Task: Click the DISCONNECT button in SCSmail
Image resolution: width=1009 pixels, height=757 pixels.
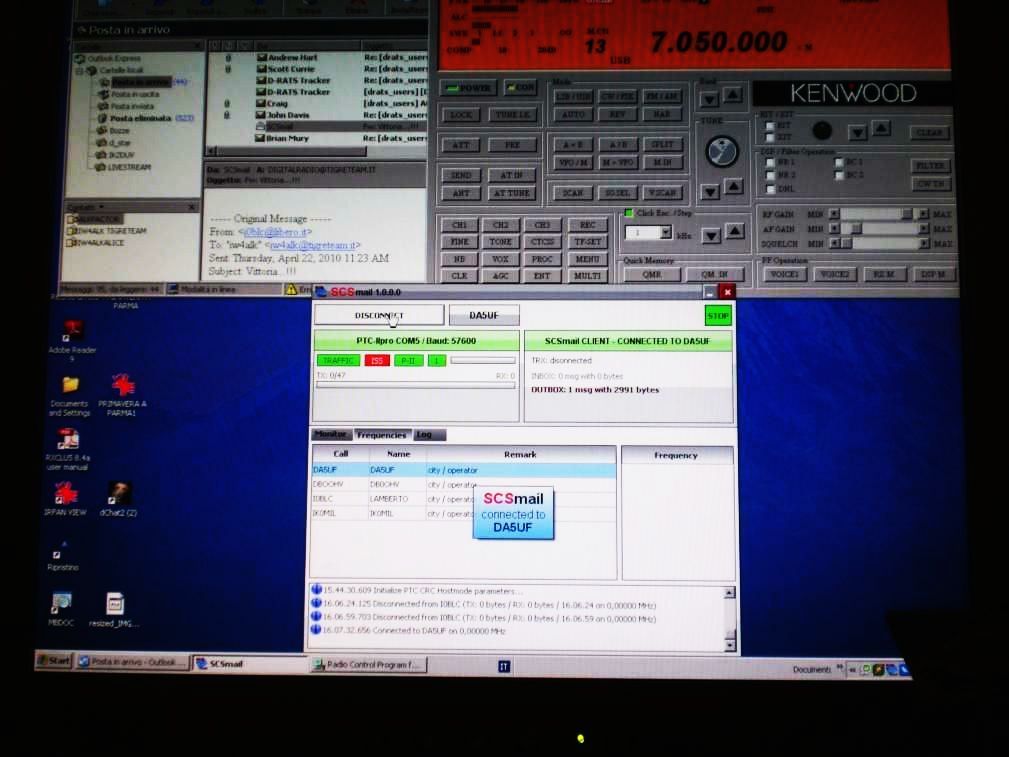Action: (x=379, y=315)
